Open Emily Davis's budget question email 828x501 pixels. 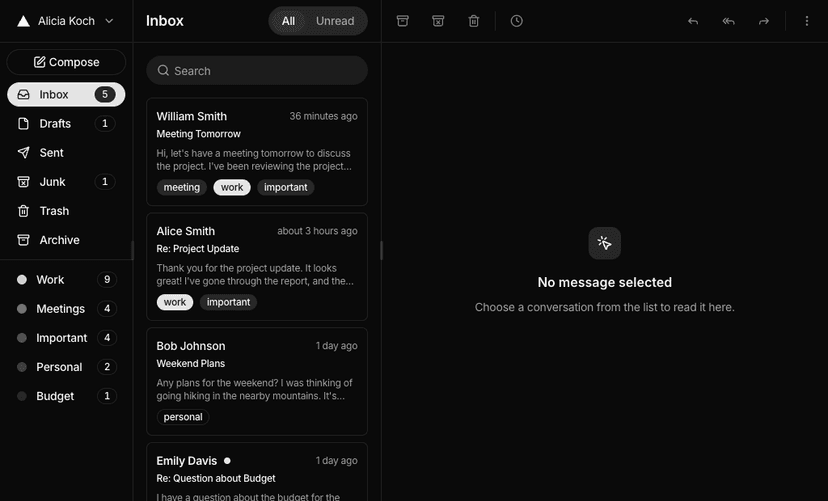click(x=257, y=471)
